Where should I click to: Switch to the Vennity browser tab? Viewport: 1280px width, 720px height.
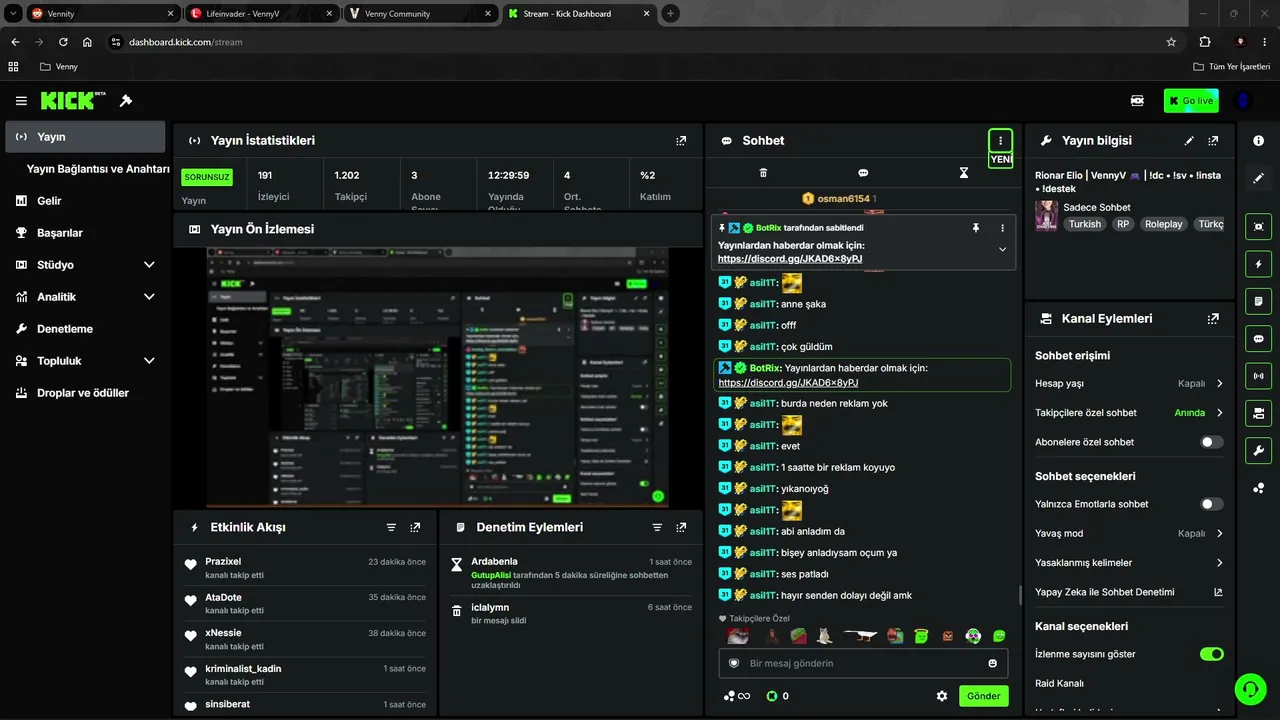point(102,14)
